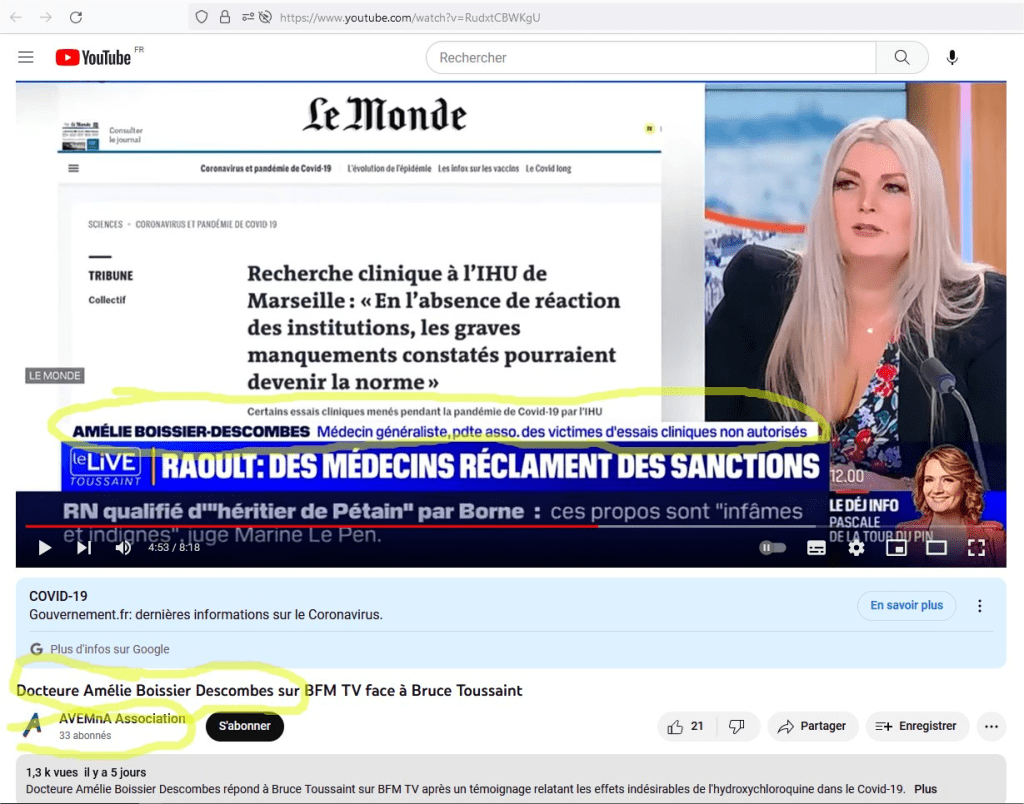Subscribe with the "S'abonner" button
Screen dimensions: 1024x804
(x=245, y=727)
